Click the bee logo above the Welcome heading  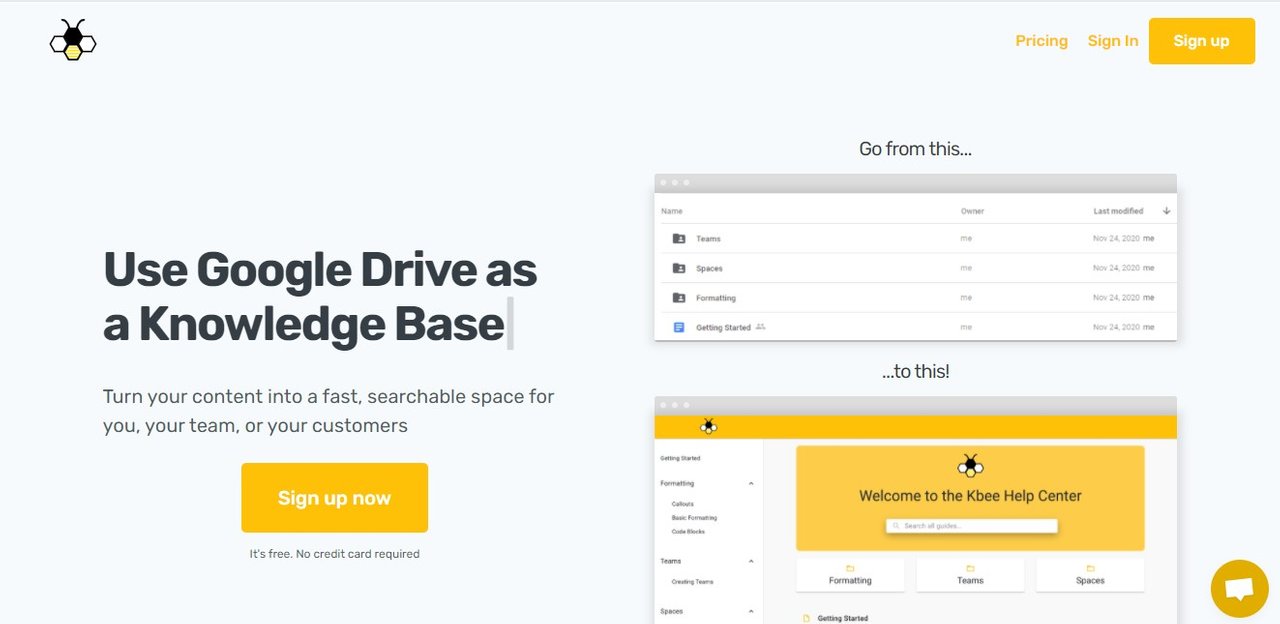point(970,465)
